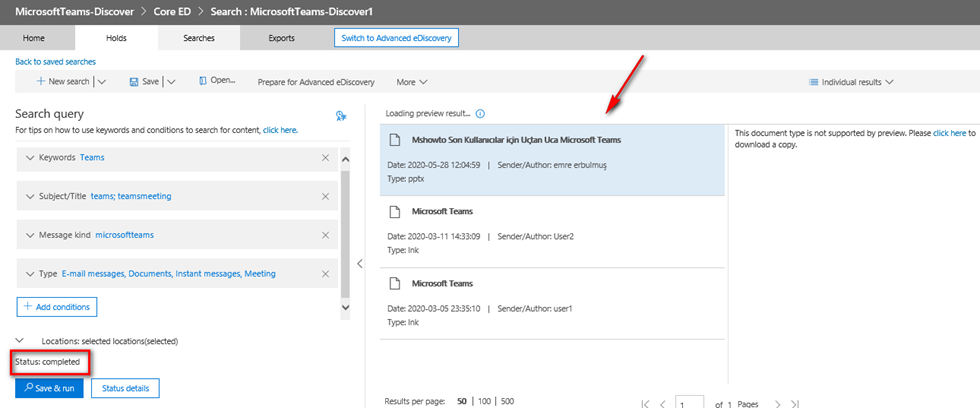Follow the Back to saved searches link
Viewport: 980px width, 408px height.
[x=56, y=62]
